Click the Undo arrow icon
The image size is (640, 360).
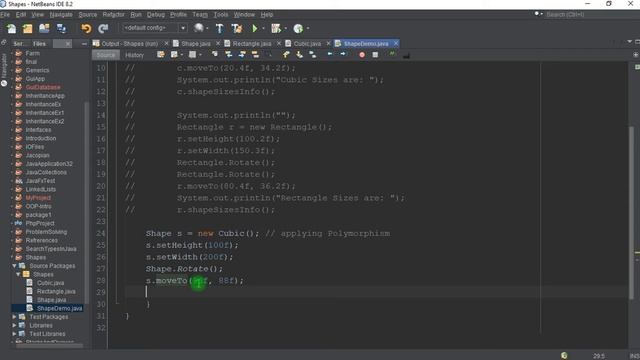pyautogui.click(x=86, y=28)
